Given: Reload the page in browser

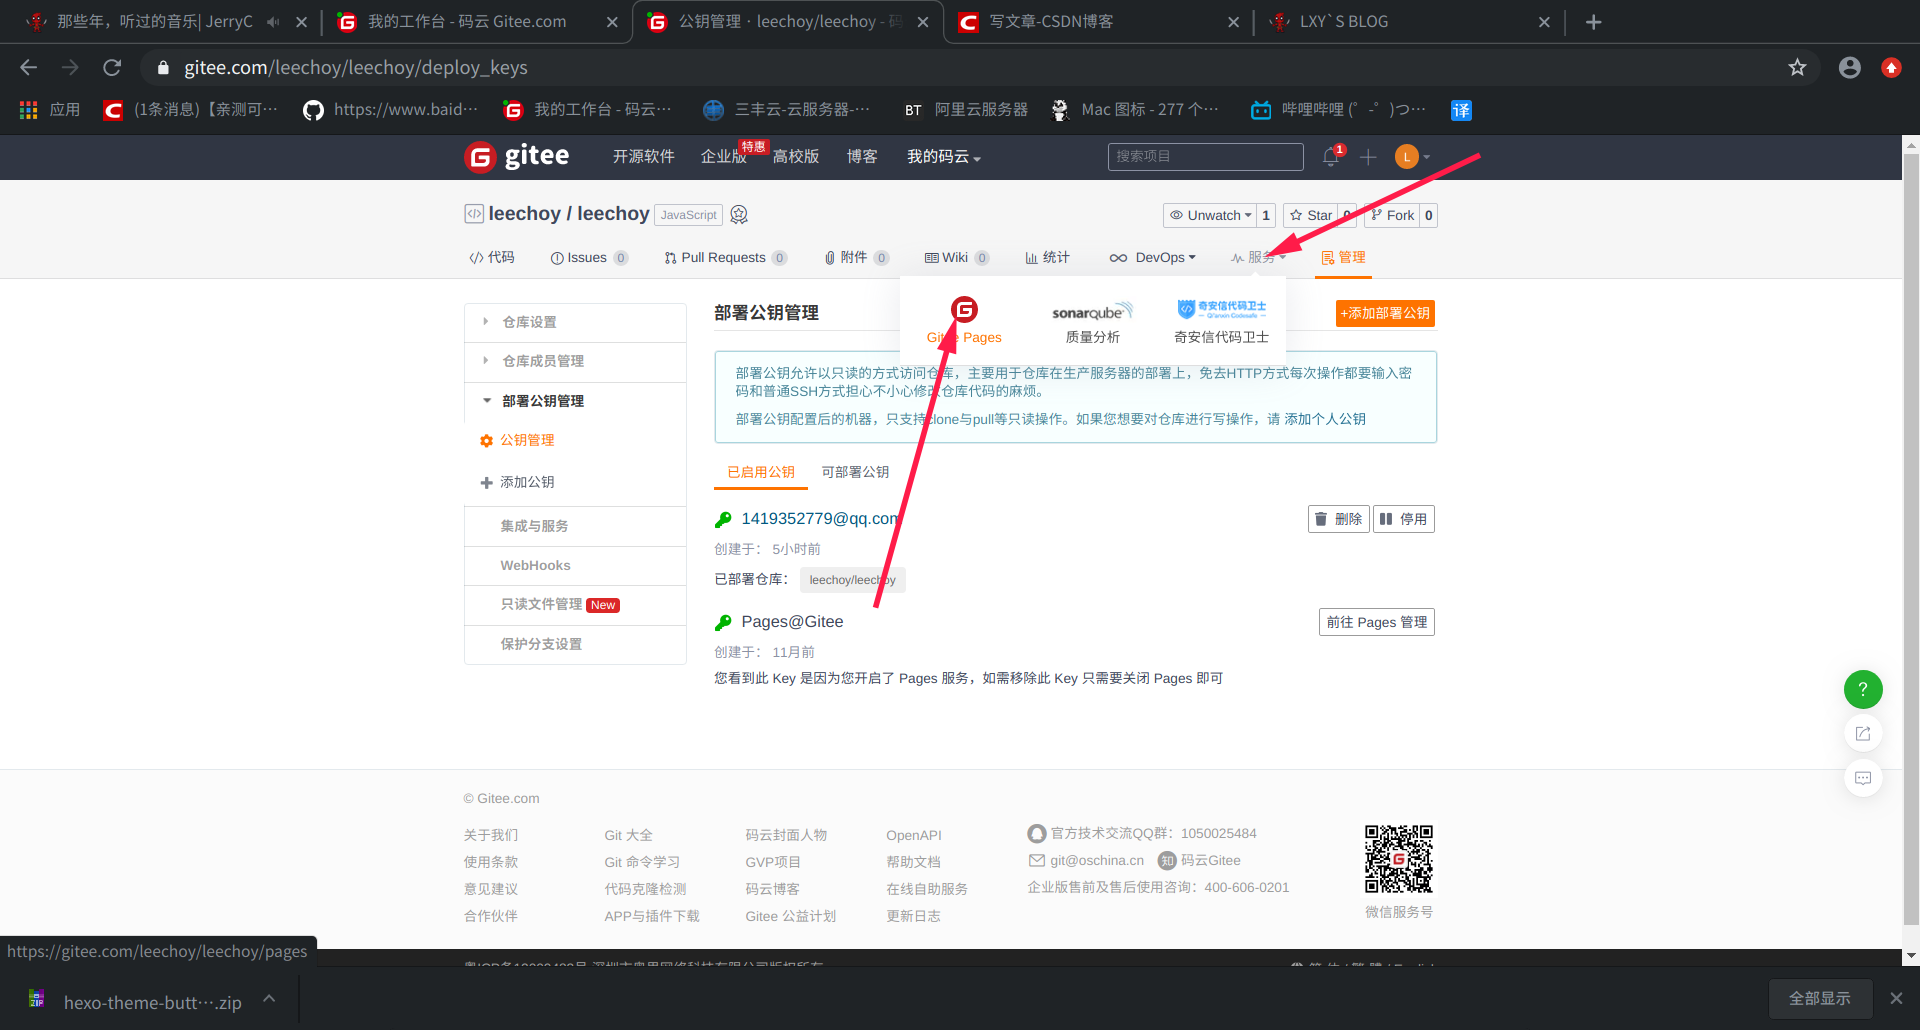Looking at the screenshot, I should pos(112,67).
